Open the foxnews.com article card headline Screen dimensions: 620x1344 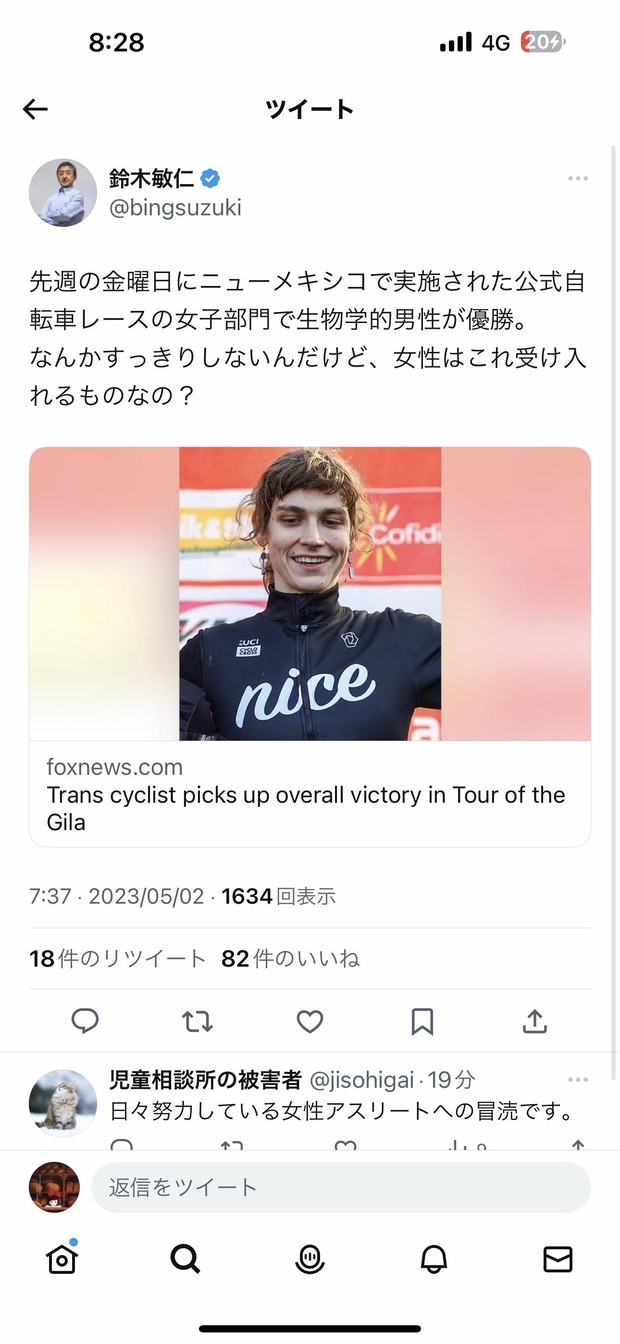tap(306, 808)
